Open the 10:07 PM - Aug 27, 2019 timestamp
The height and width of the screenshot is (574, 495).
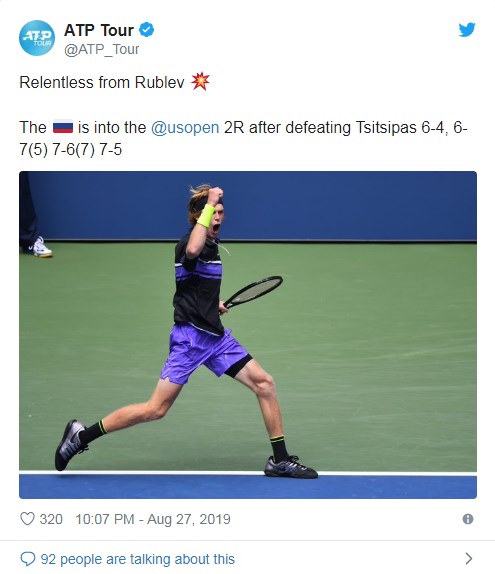(153, 519)
